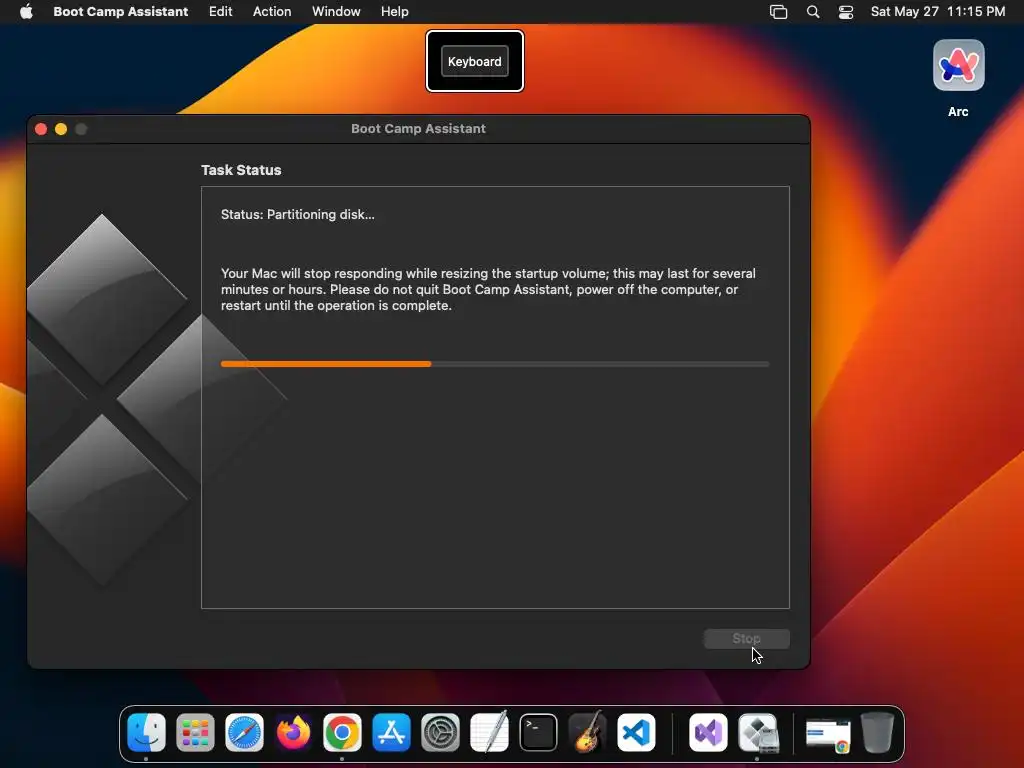
Task: Click the partitioning progress bar
Action: pyautogui.click(x=495, y=364)
